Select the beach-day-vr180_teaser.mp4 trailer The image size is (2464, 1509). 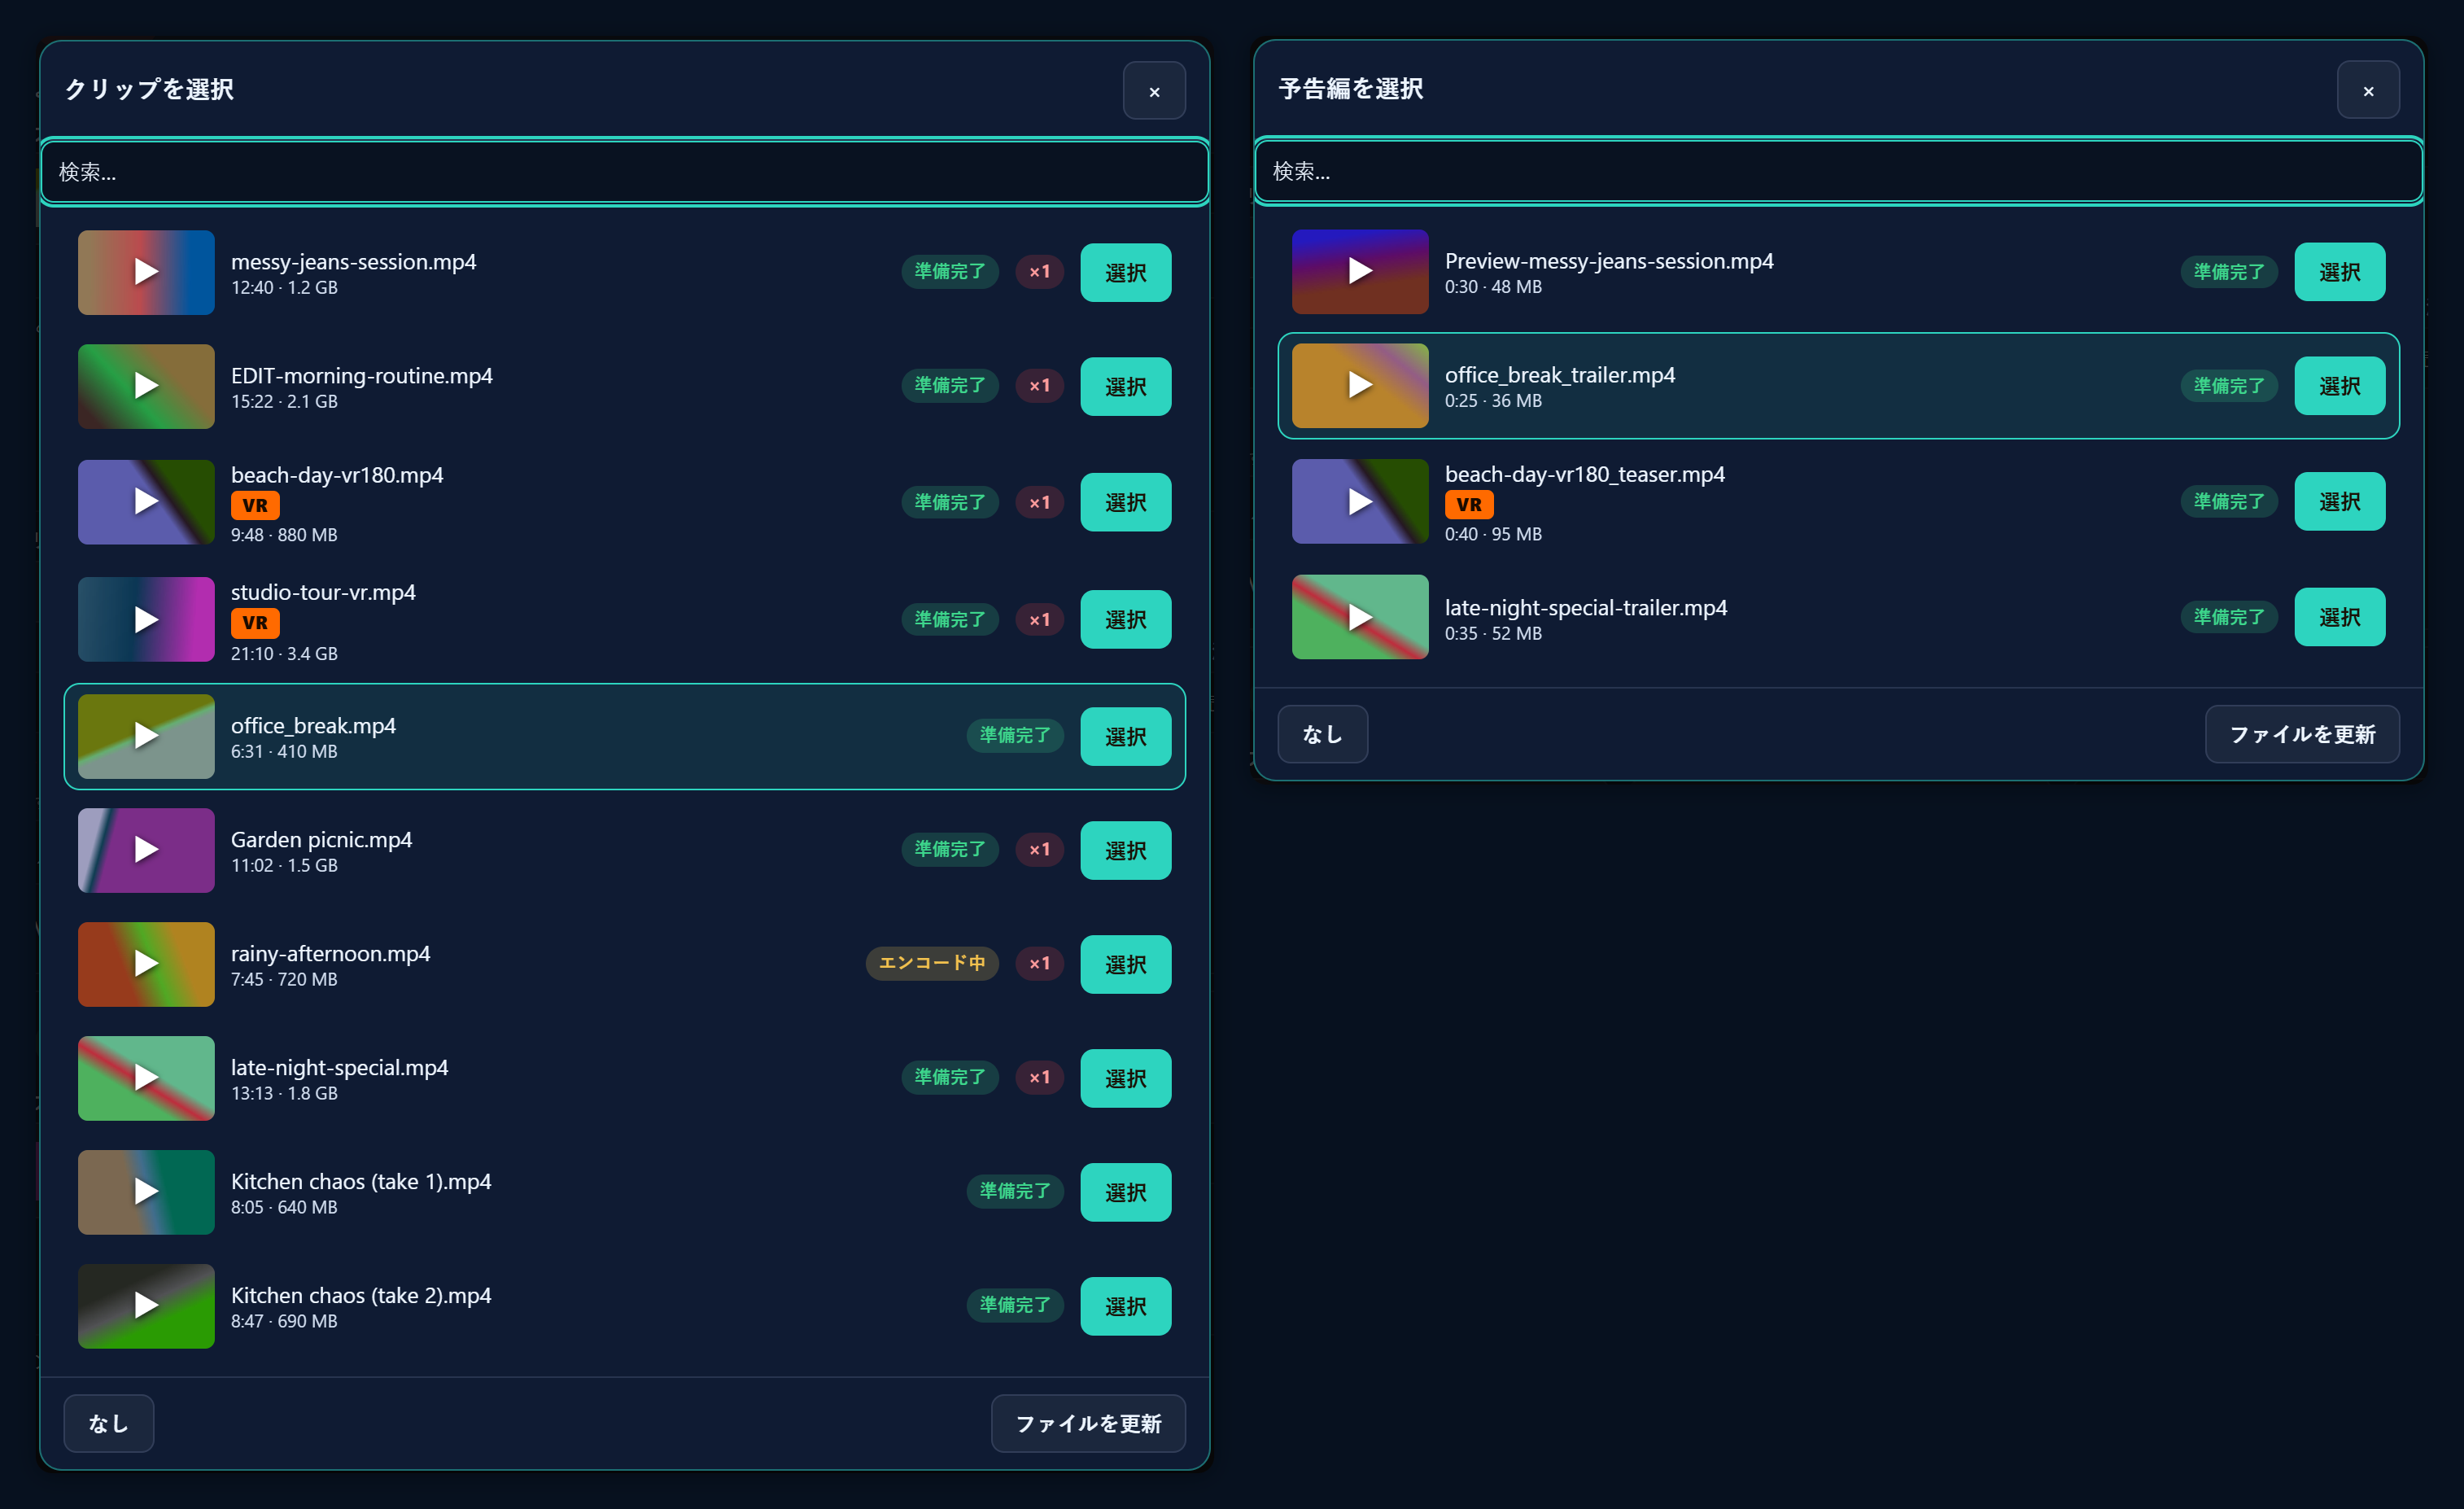(x=2339, y=501)
